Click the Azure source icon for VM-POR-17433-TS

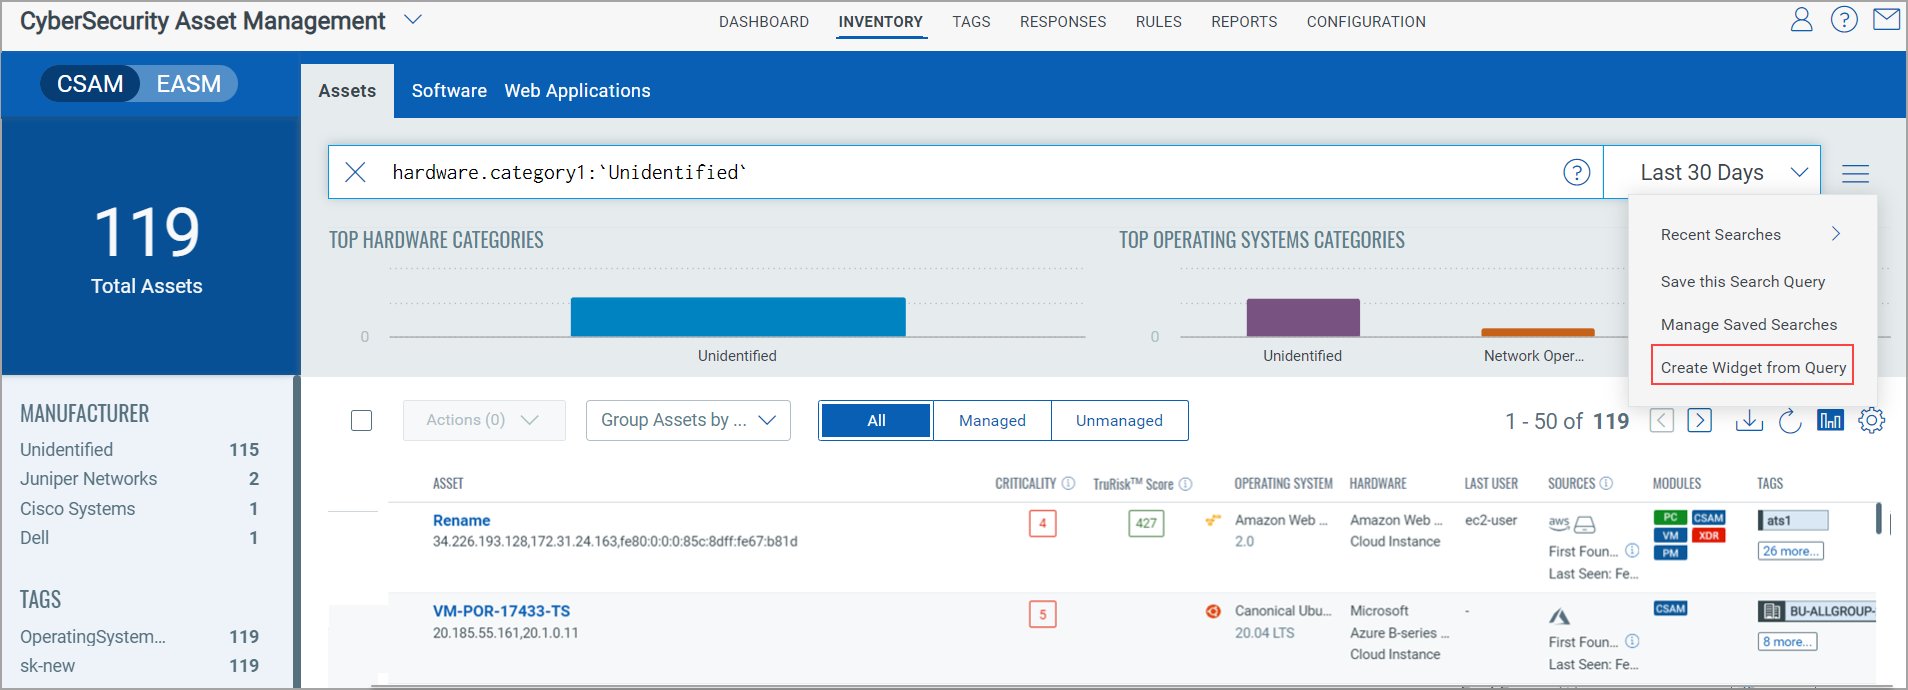pos(1559,616)
